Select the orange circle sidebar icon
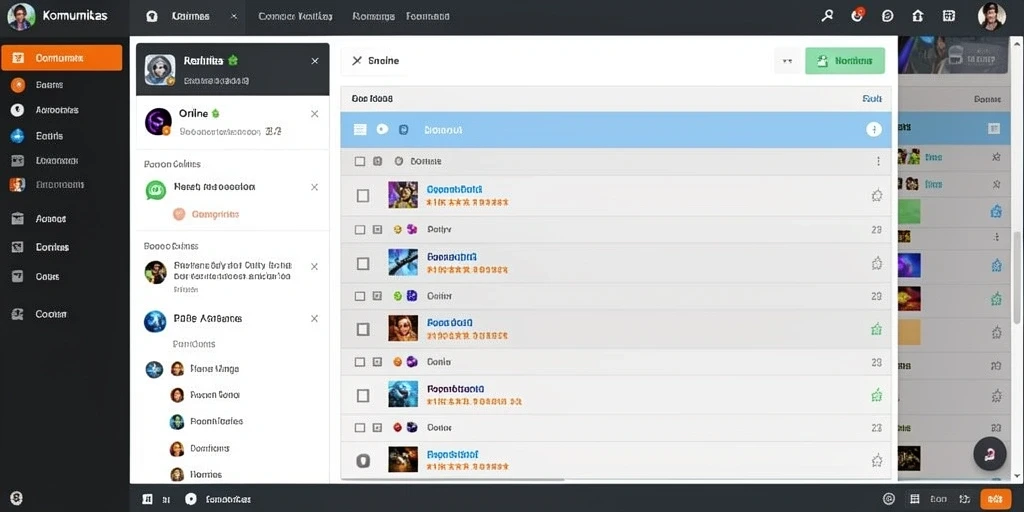 coord(18,84)
